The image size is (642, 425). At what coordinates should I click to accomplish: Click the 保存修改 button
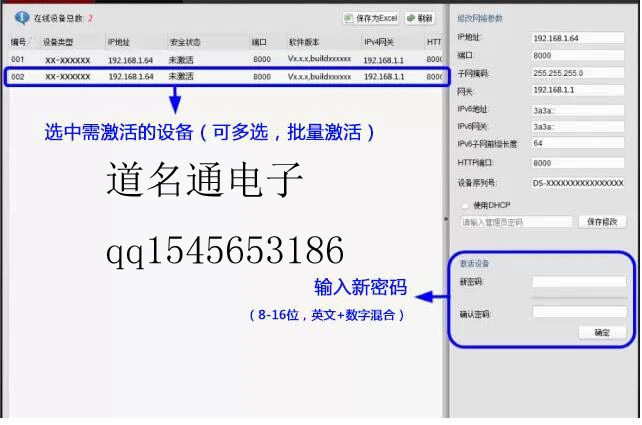pos(601,222)
